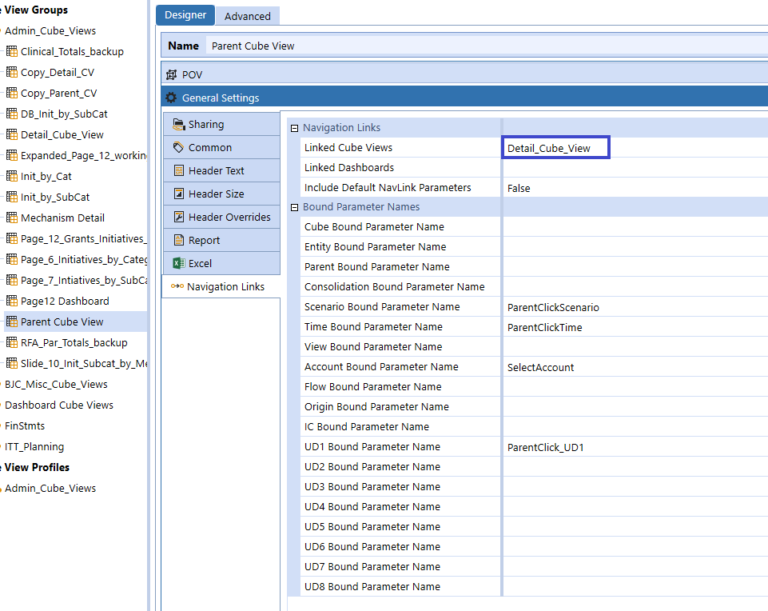Click the POV section icon
This screenshot has height=611, width=768.
(172, 75)
